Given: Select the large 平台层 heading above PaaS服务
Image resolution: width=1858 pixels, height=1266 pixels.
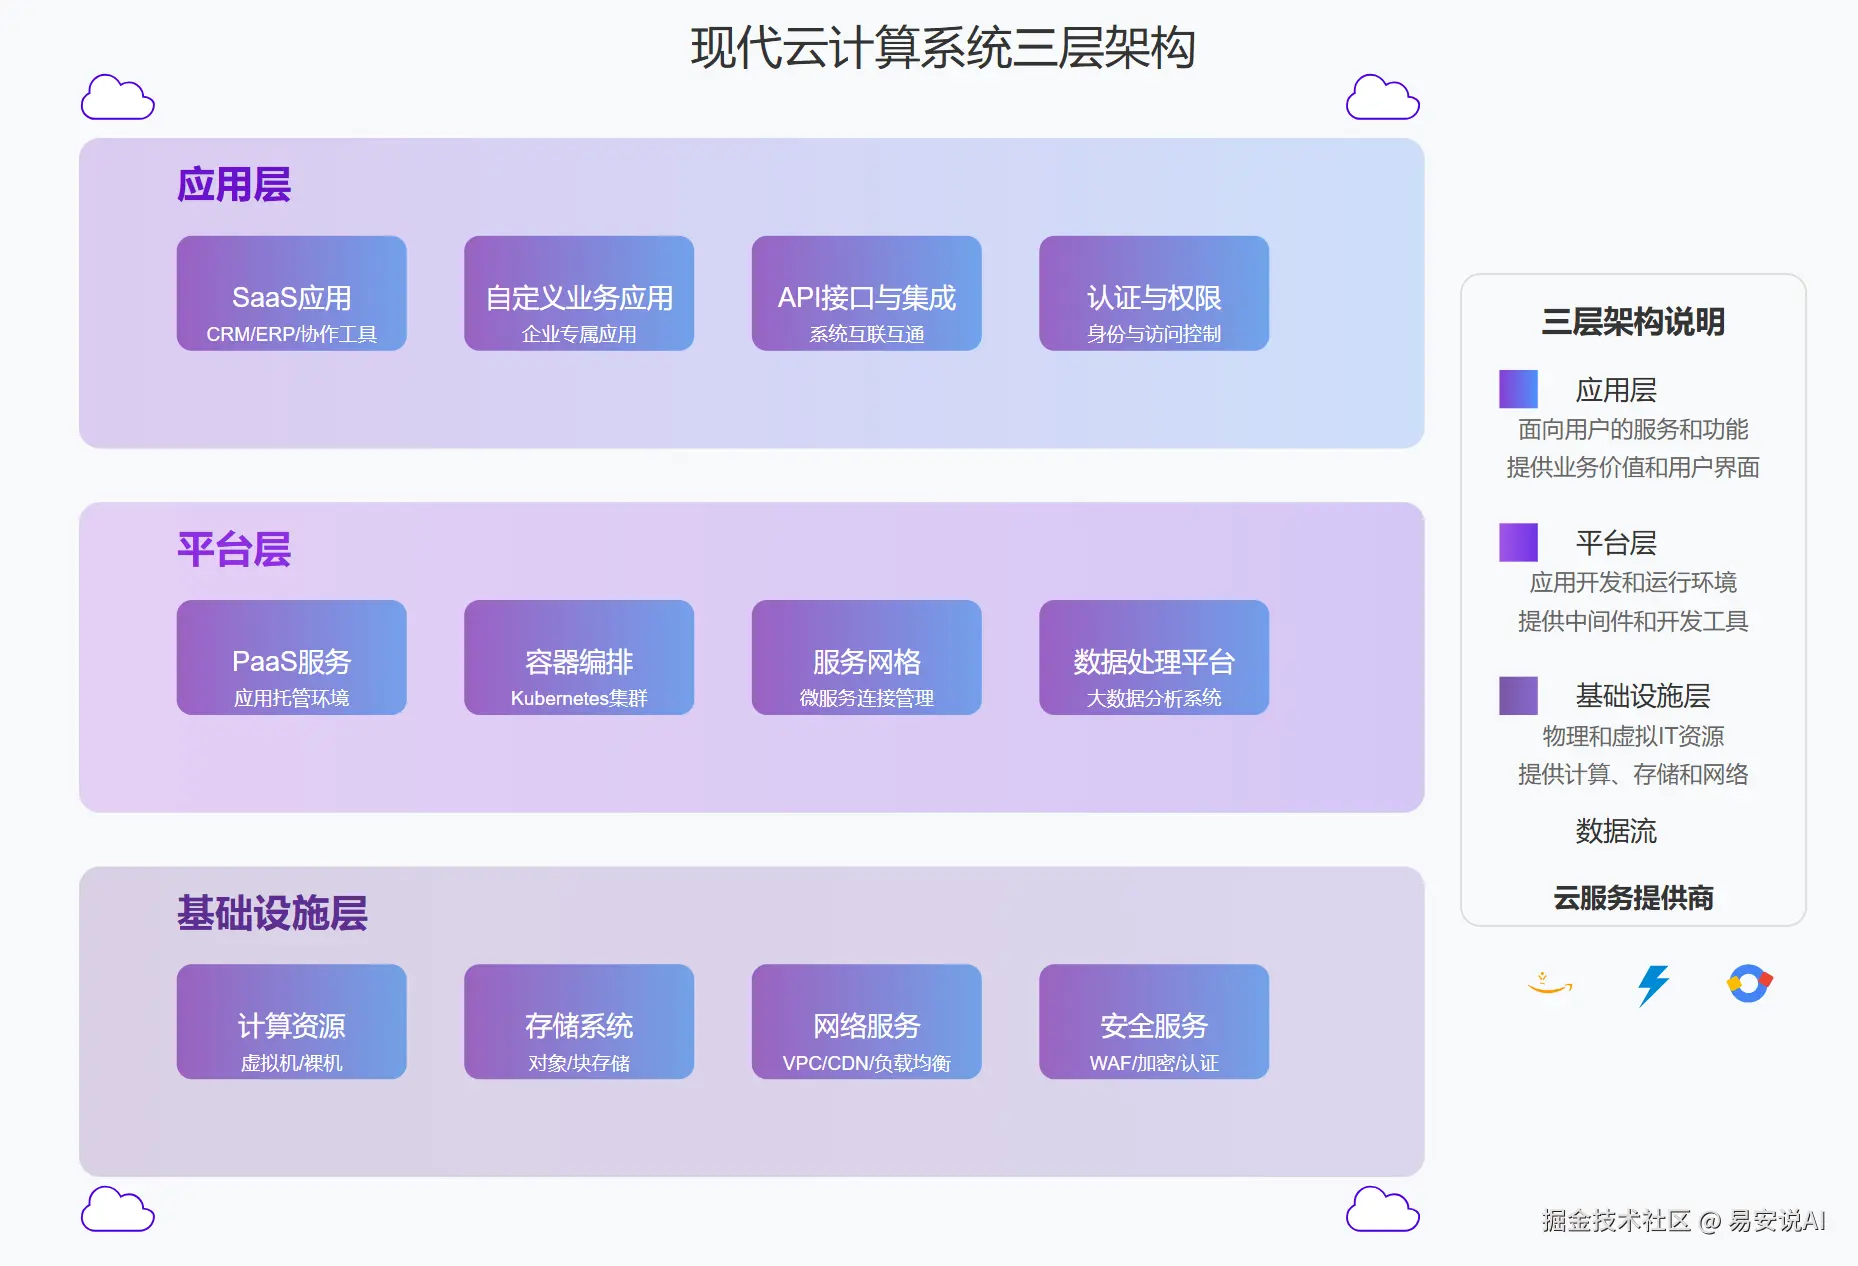Looking at the screenshot, I should point(234,549).
